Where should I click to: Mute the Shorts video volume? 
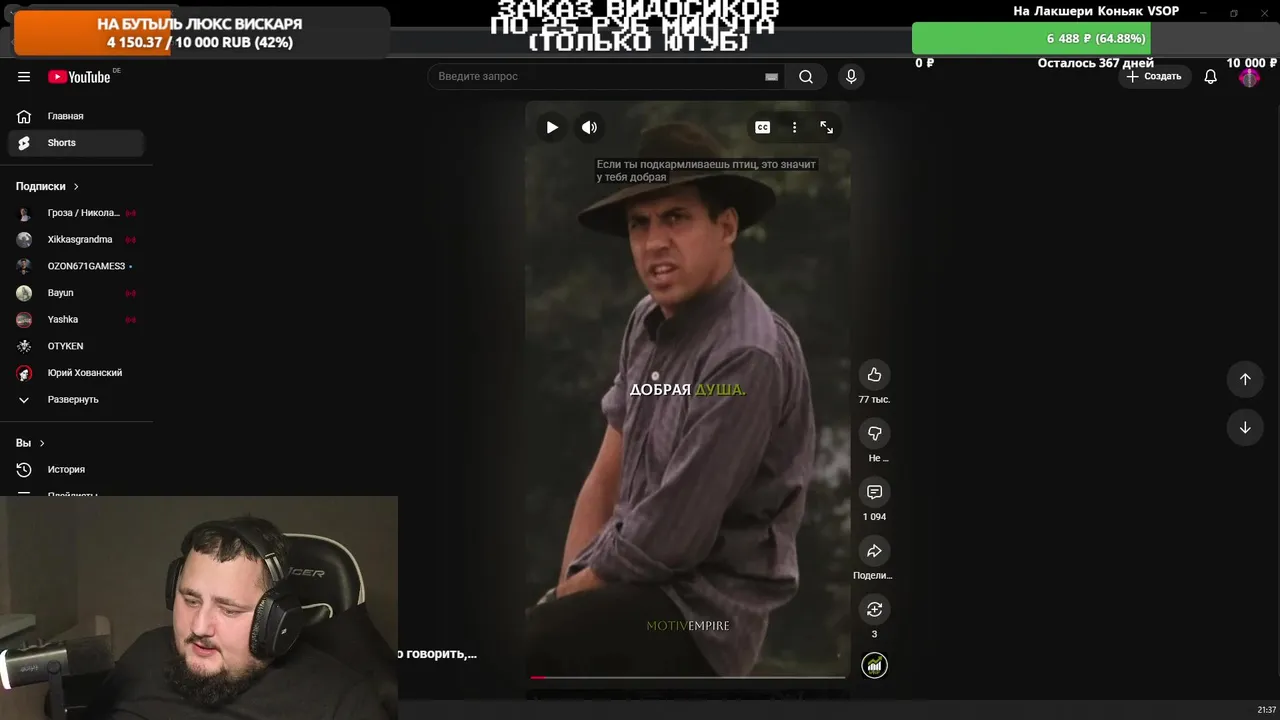click(589, 127)
